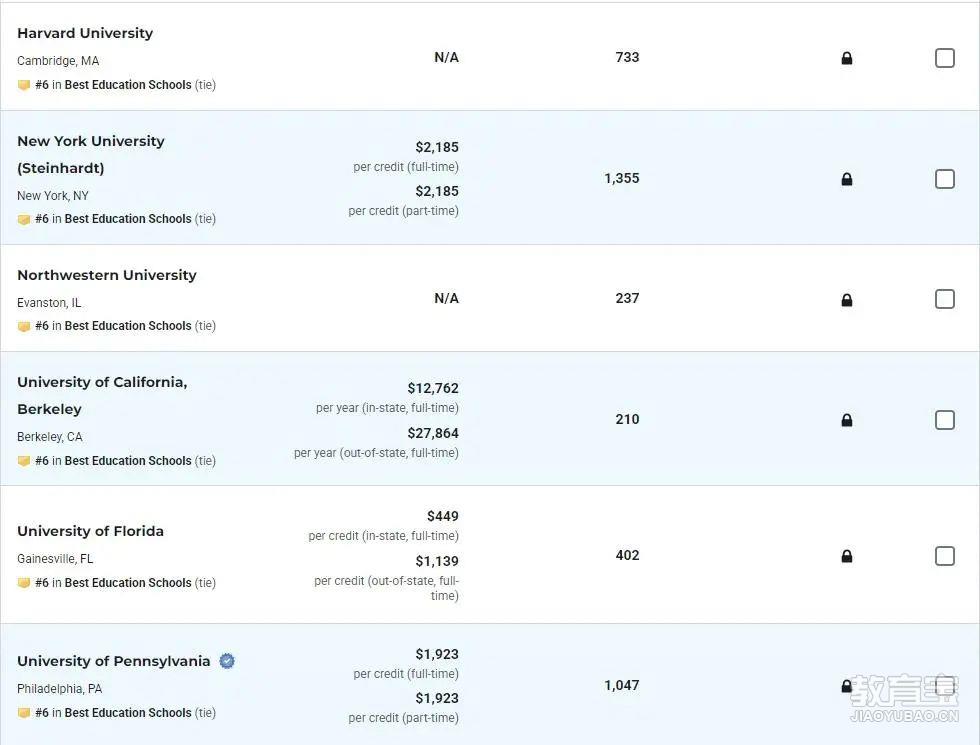This screenshot has width=980, height=745.
Task: Click the verified badge next to University of Pennsylvania
Action: coord(227,661)
